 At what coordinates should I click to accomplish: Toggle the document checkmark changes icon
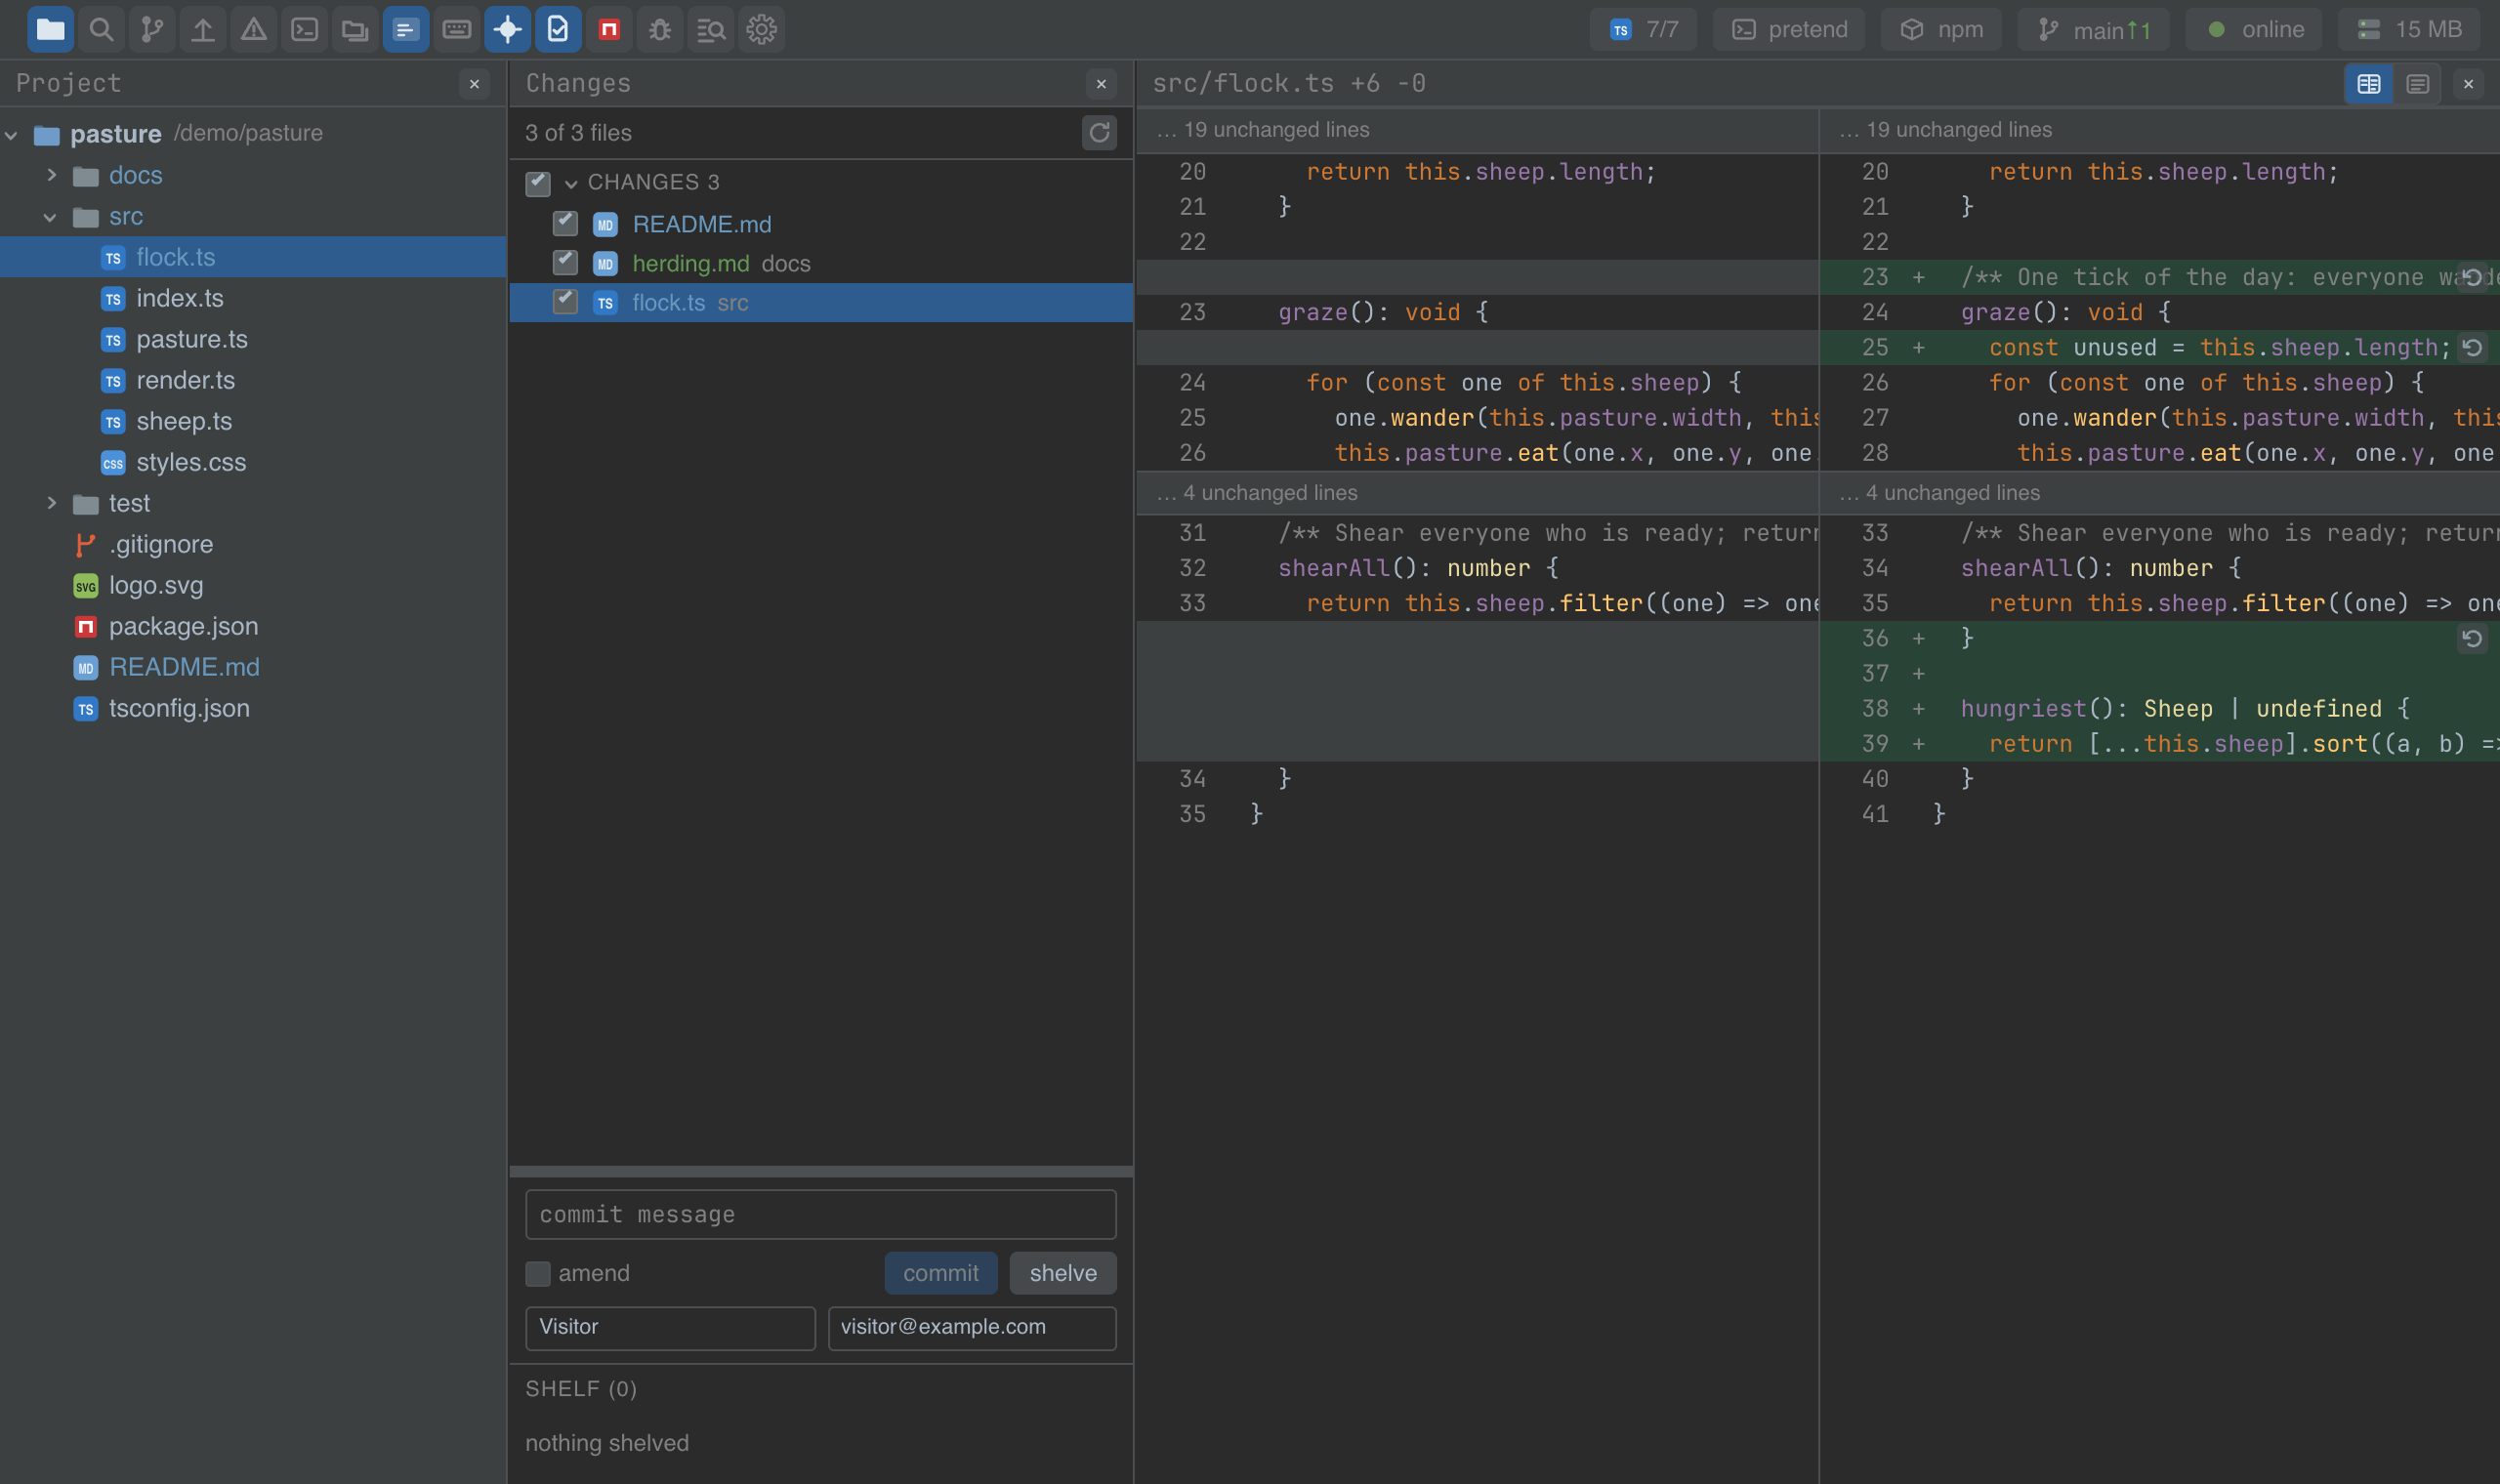[x=558, y=29]
